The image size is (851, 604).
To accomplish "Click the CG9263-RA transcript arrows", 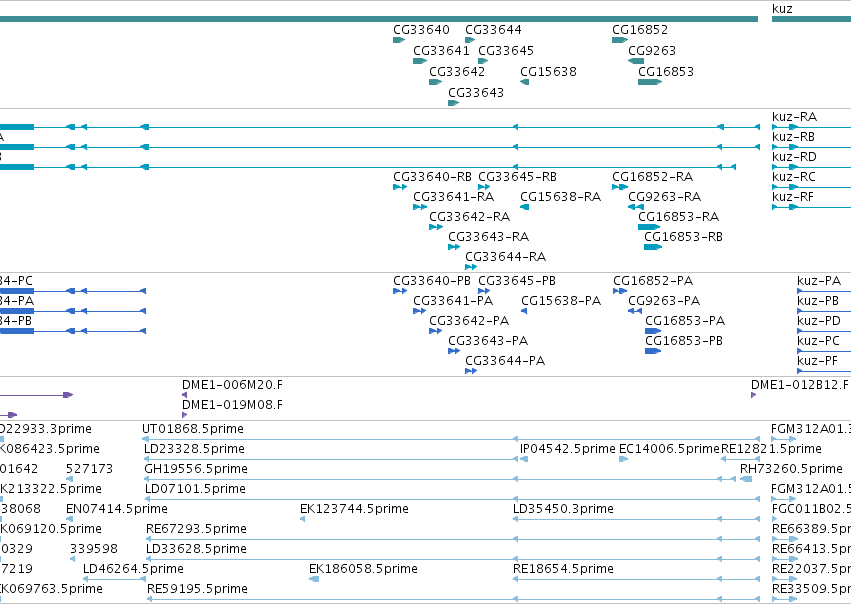I will click(636, 207).
